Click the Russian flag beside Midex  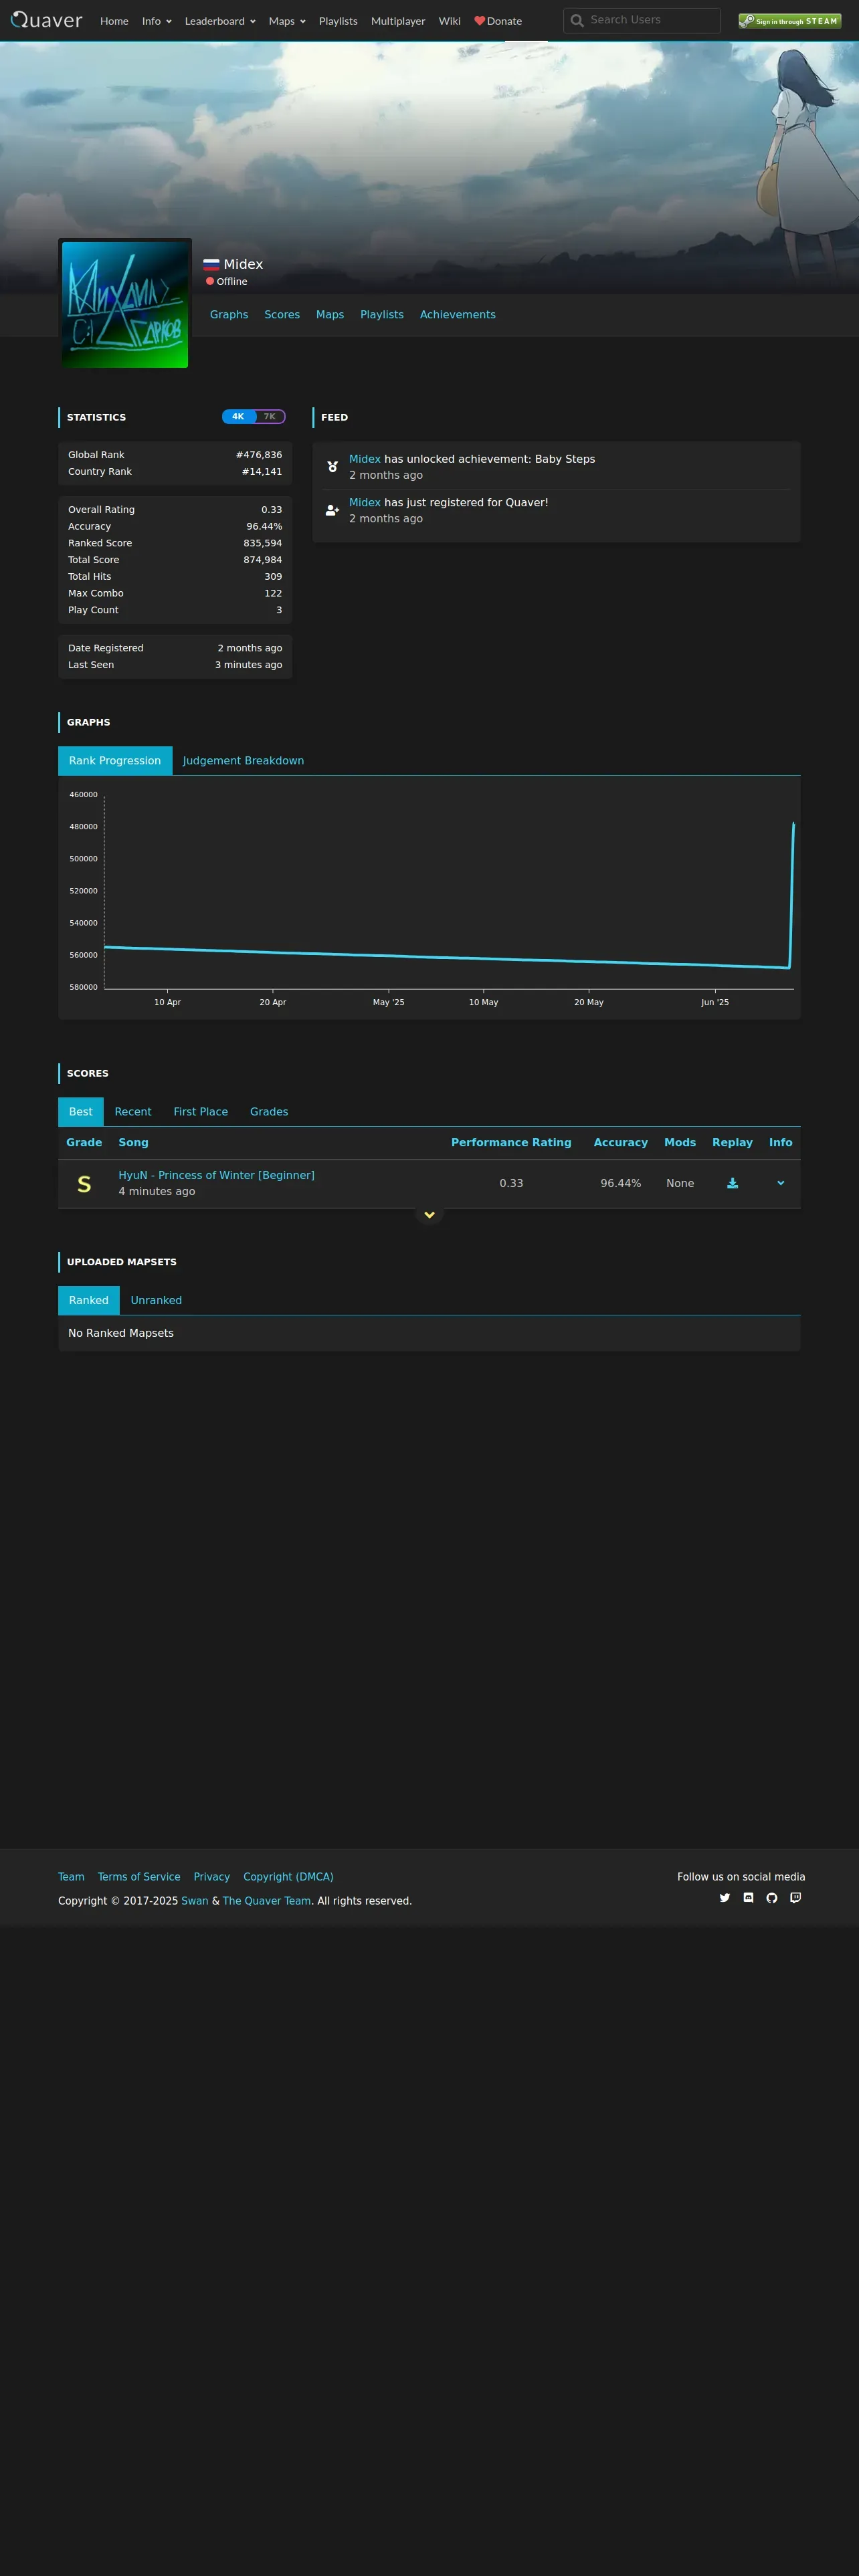211,265
